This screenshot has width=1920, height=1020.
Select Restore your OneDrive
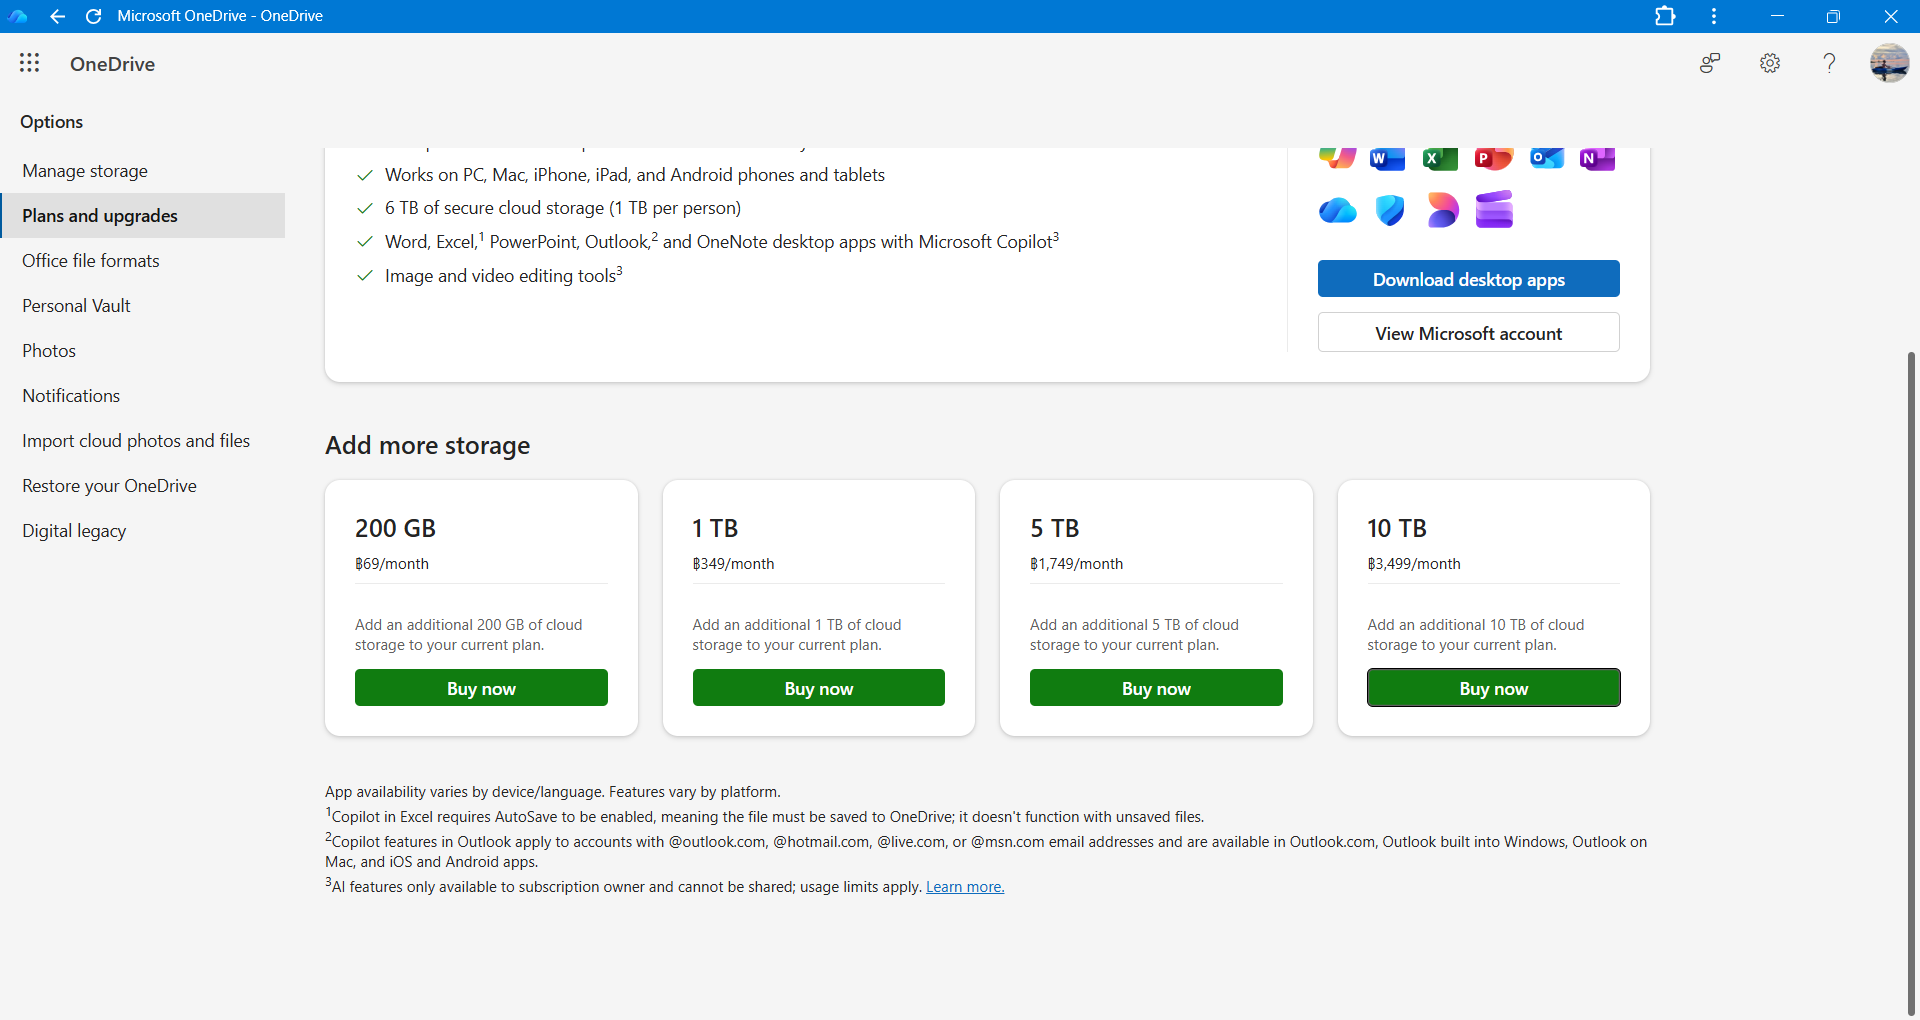coord(143,486)
